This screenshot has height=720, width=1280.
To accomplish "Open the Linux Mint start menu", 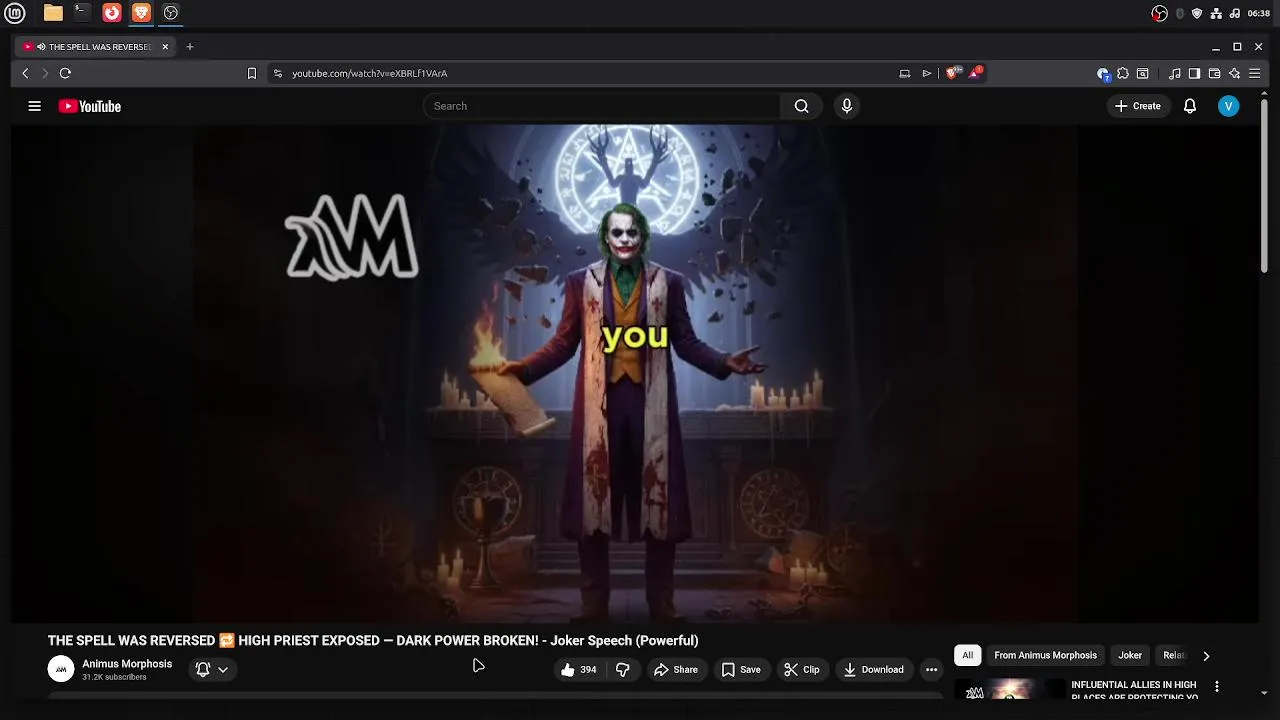I will coord(15,13).
